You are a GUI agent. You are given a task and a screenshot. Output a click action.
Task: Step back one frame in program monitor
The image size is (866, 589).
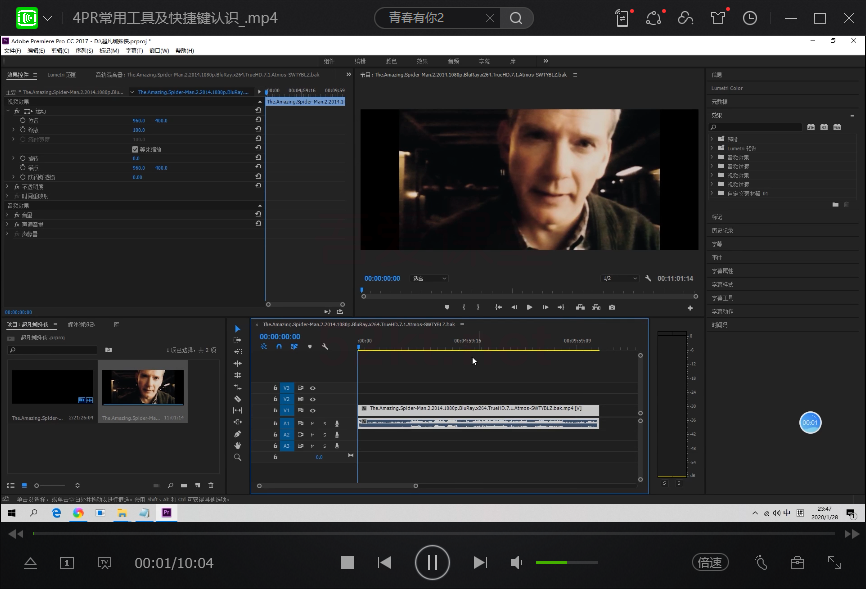(x=514, y=307)
